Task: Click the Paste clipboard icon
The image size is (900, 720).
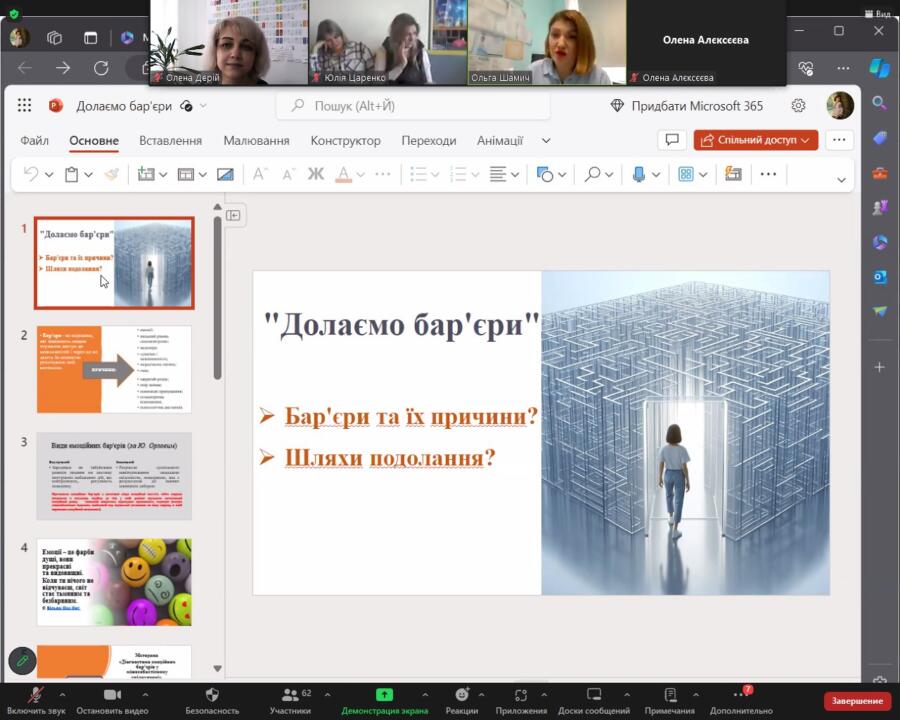Action: [72, 174]
